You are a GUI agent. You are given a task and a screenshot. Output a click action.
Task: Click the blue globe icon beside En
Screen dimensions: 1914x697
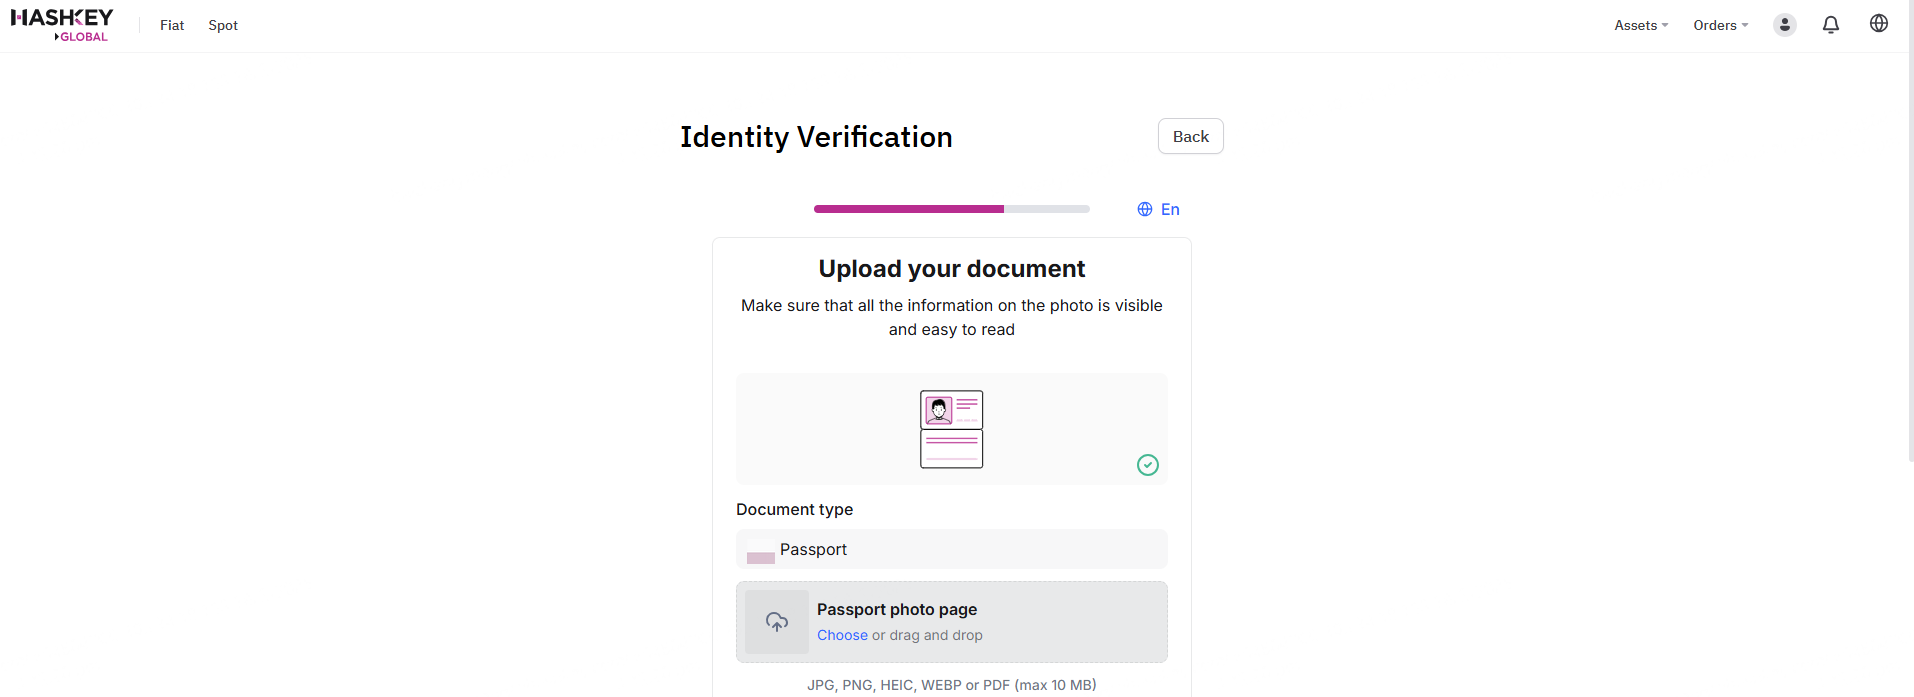[1145, 209]
